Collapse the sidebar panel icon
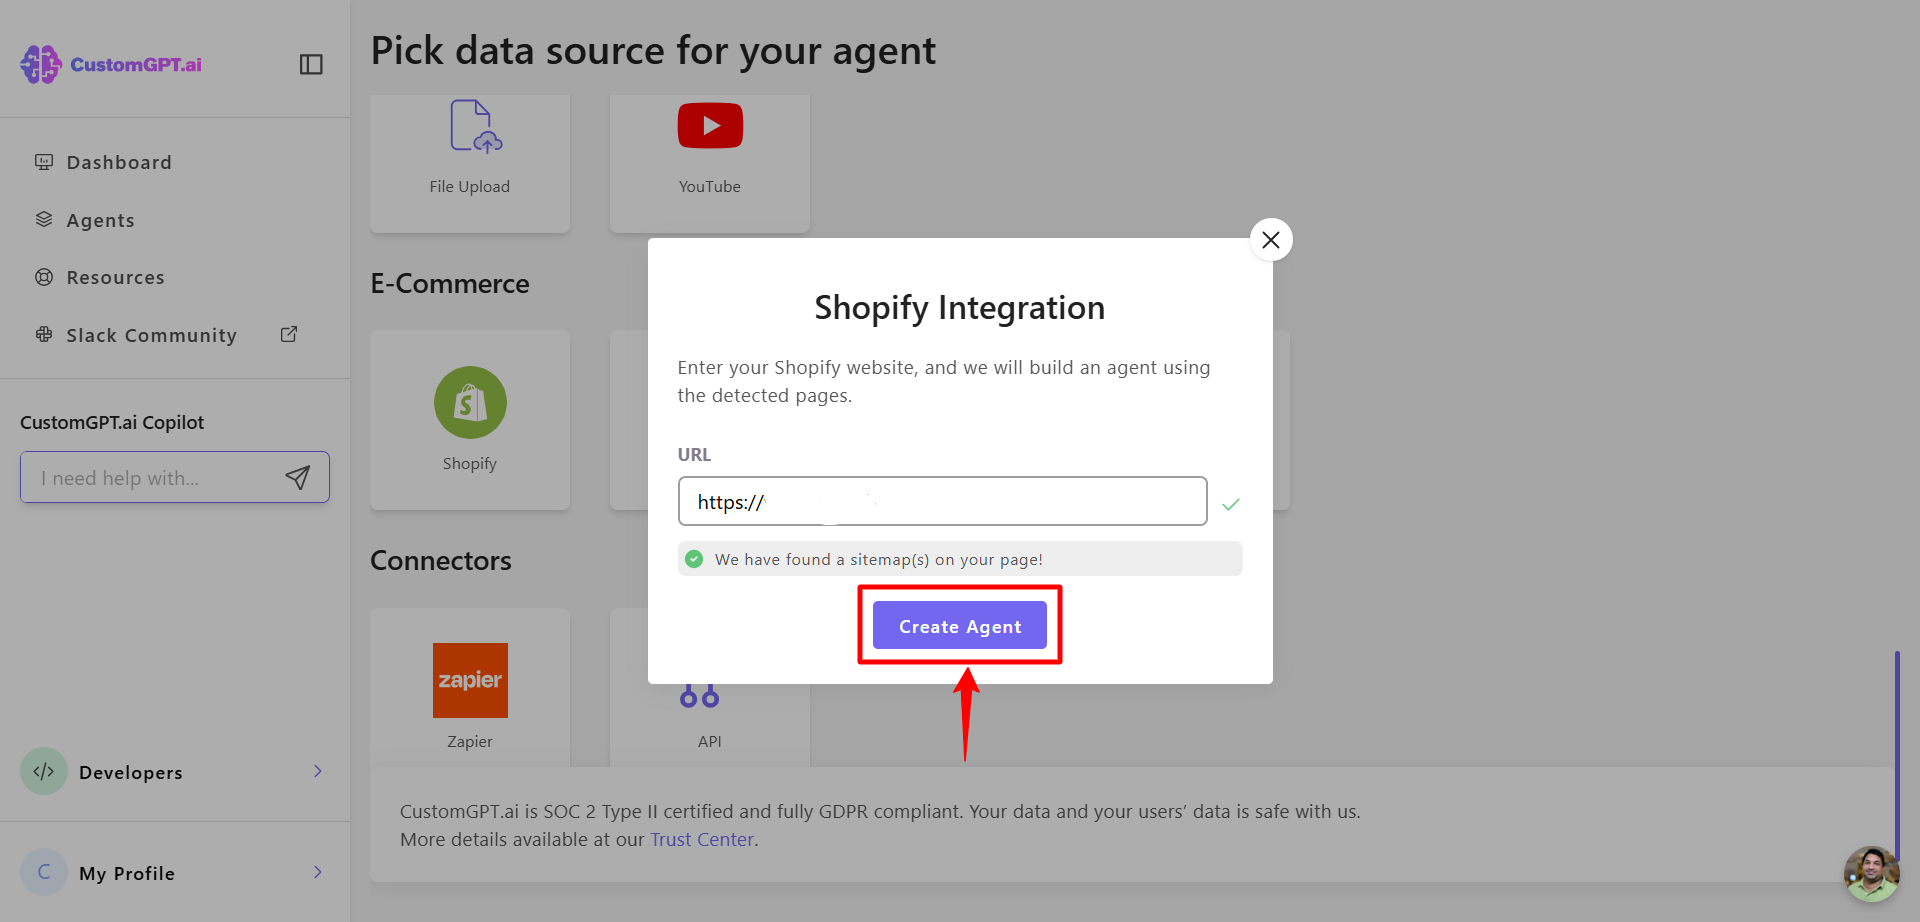1920x922 pixels. tap(311, 64)
